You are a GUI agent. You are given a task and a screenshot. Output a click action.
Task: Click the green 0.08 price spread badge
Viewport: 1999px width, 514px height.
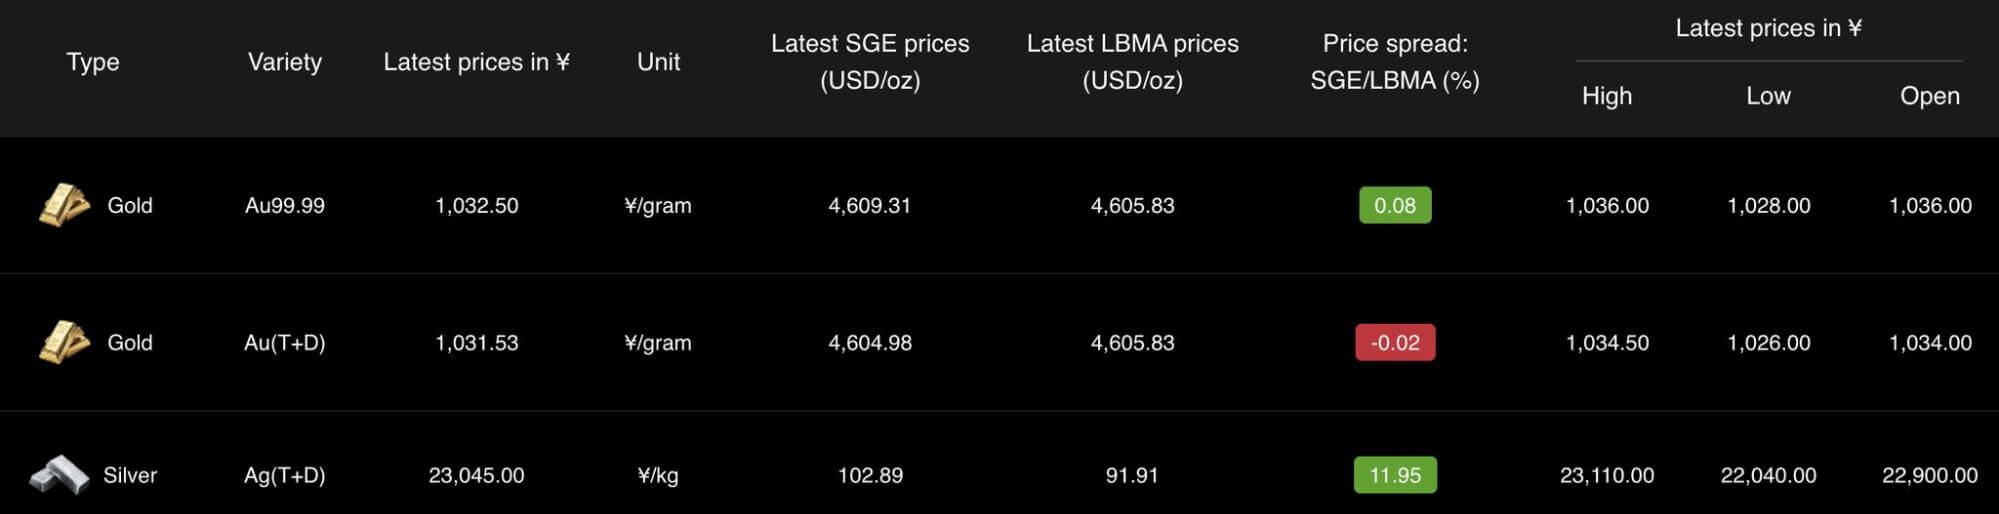point(1394,205)
